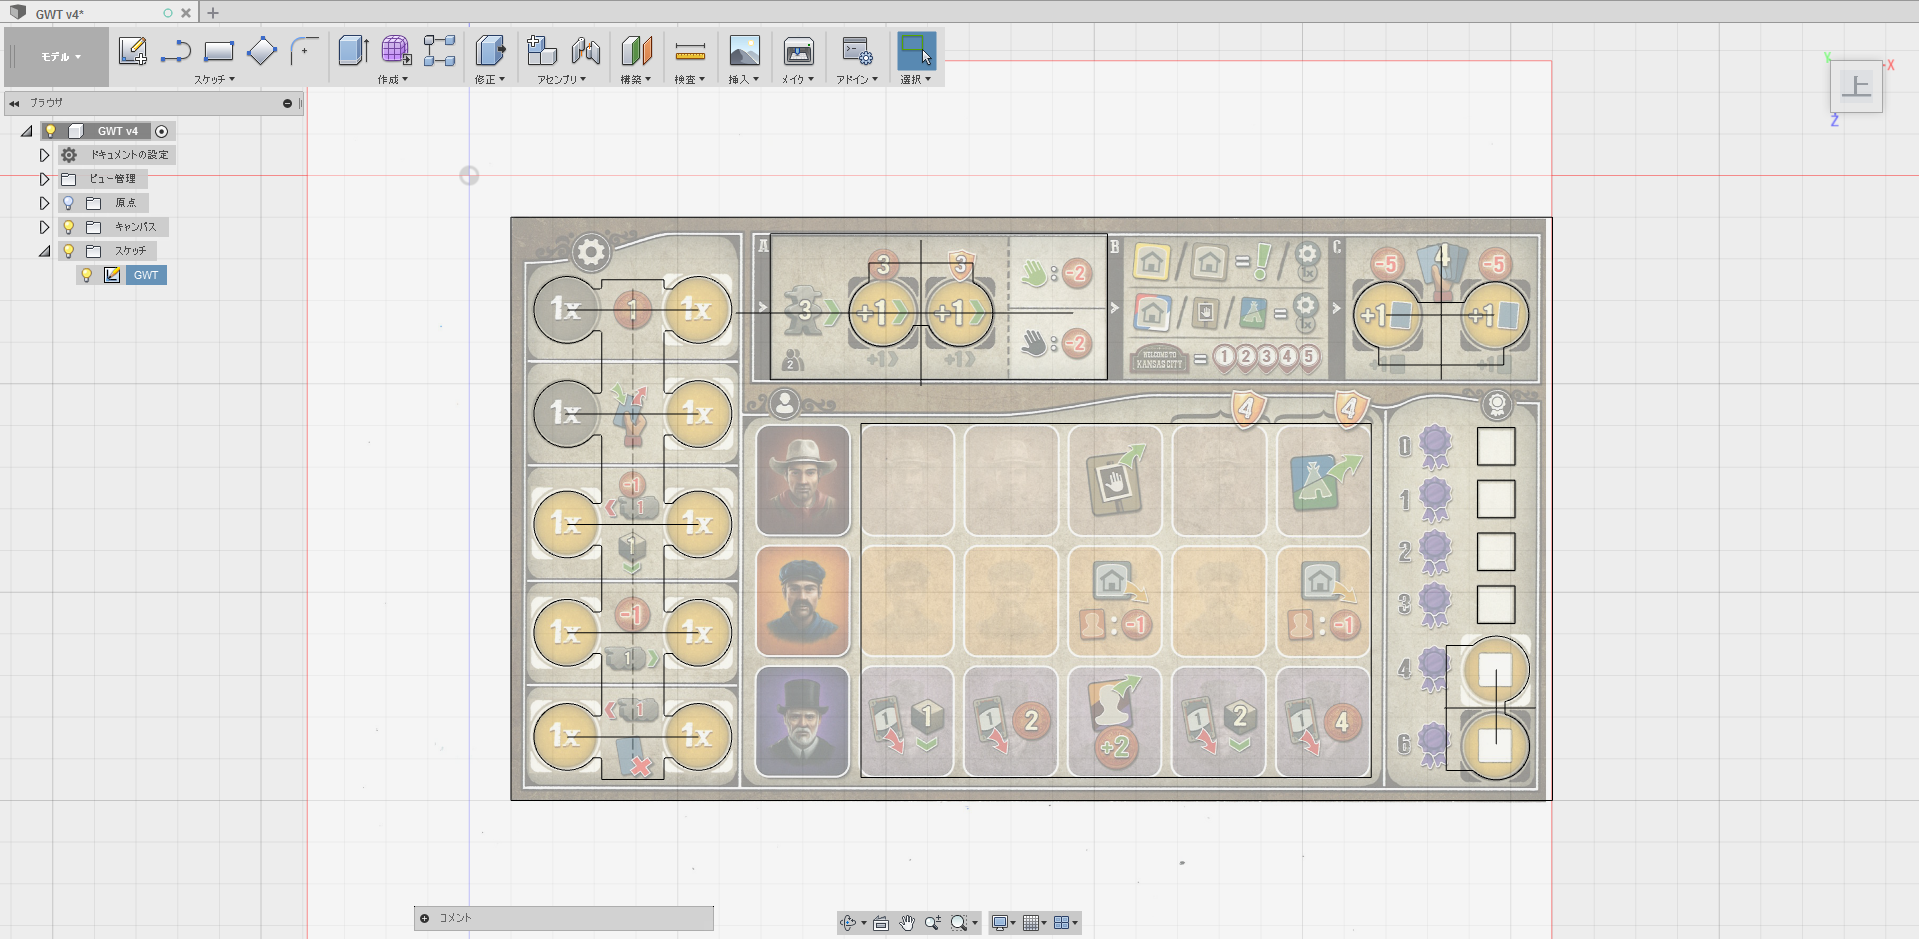Select the Line sketch tool
This screenshot has height=939, width=1919.
[176, 51]
